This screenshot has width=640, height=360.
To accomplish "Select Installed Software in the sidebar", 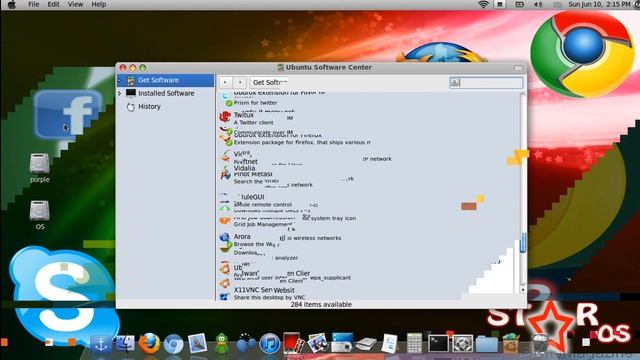I will click(x=165, y=93).
